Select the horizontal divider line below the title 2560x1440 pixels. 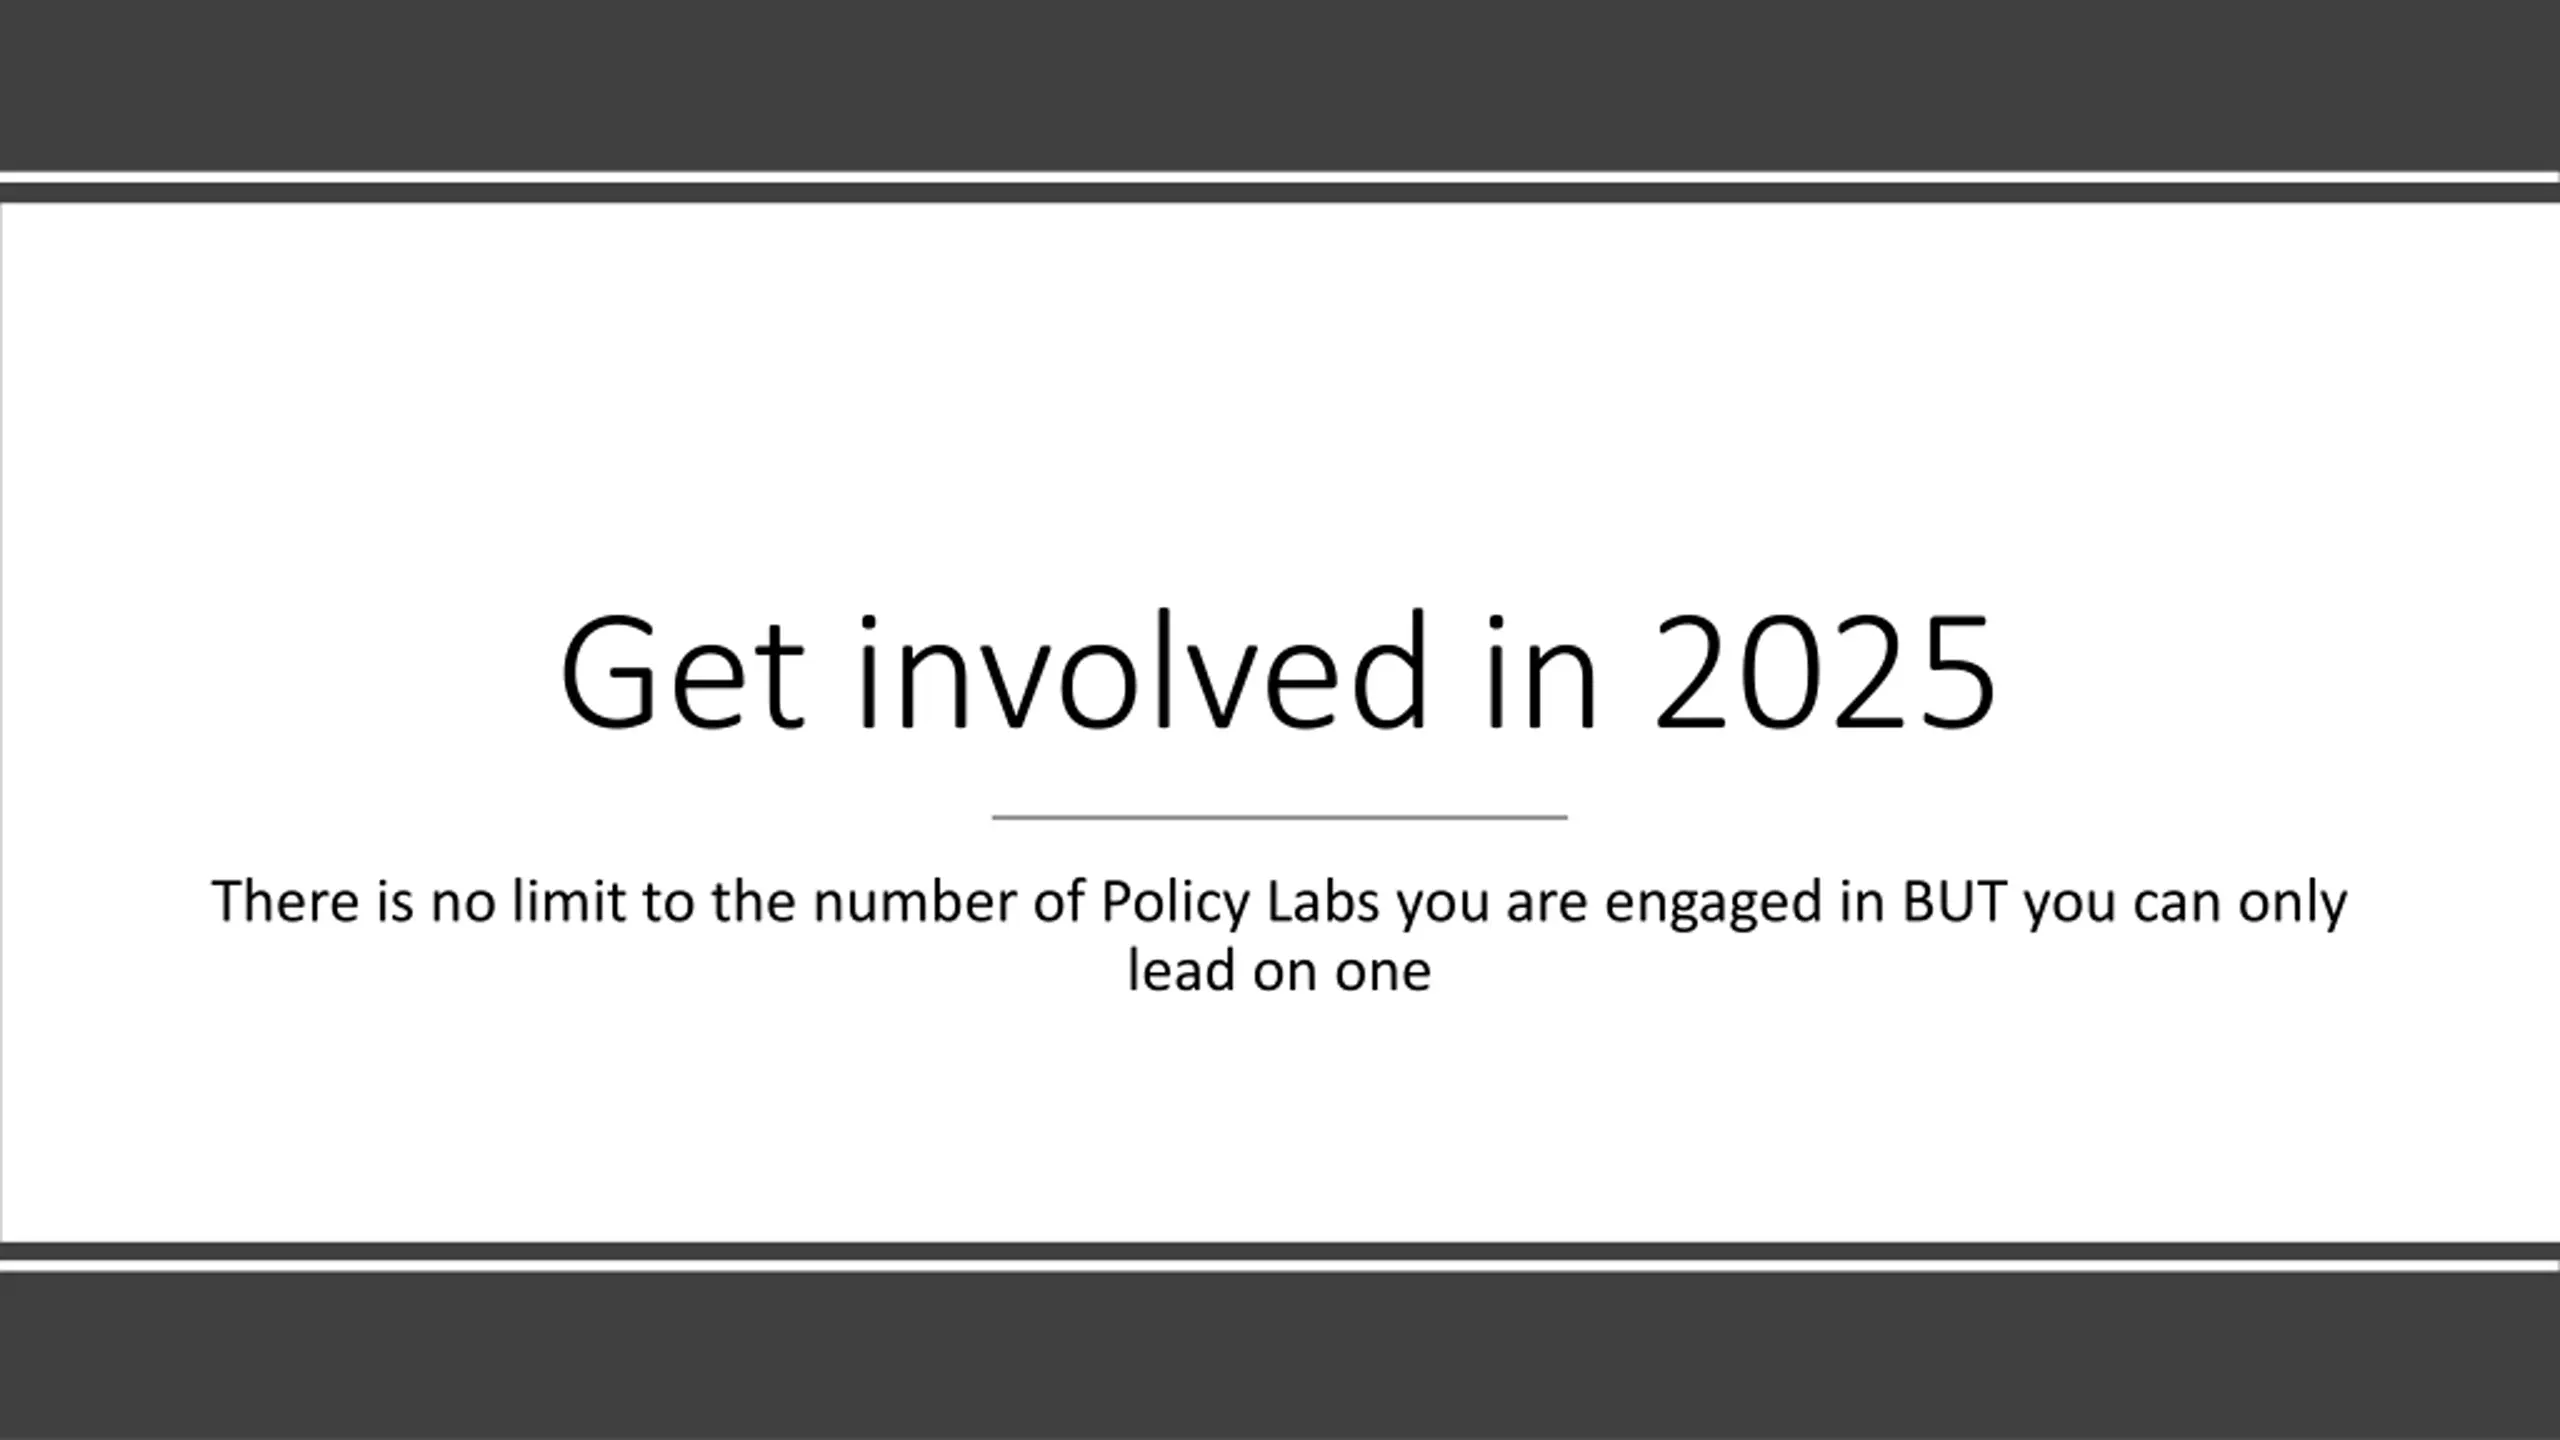pos(1279,817)
